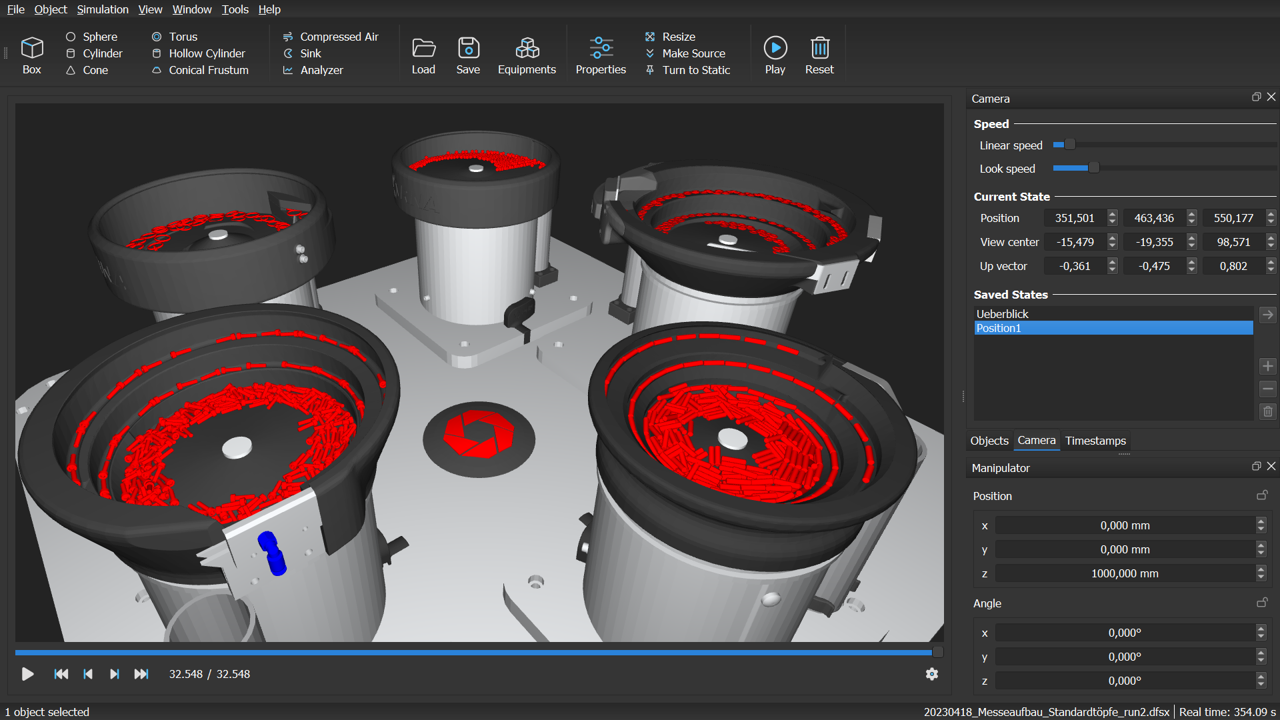Toggle Position lock in Manipulator
The width and height of the screenshot is (1280, 720).
click(1262, 495)
